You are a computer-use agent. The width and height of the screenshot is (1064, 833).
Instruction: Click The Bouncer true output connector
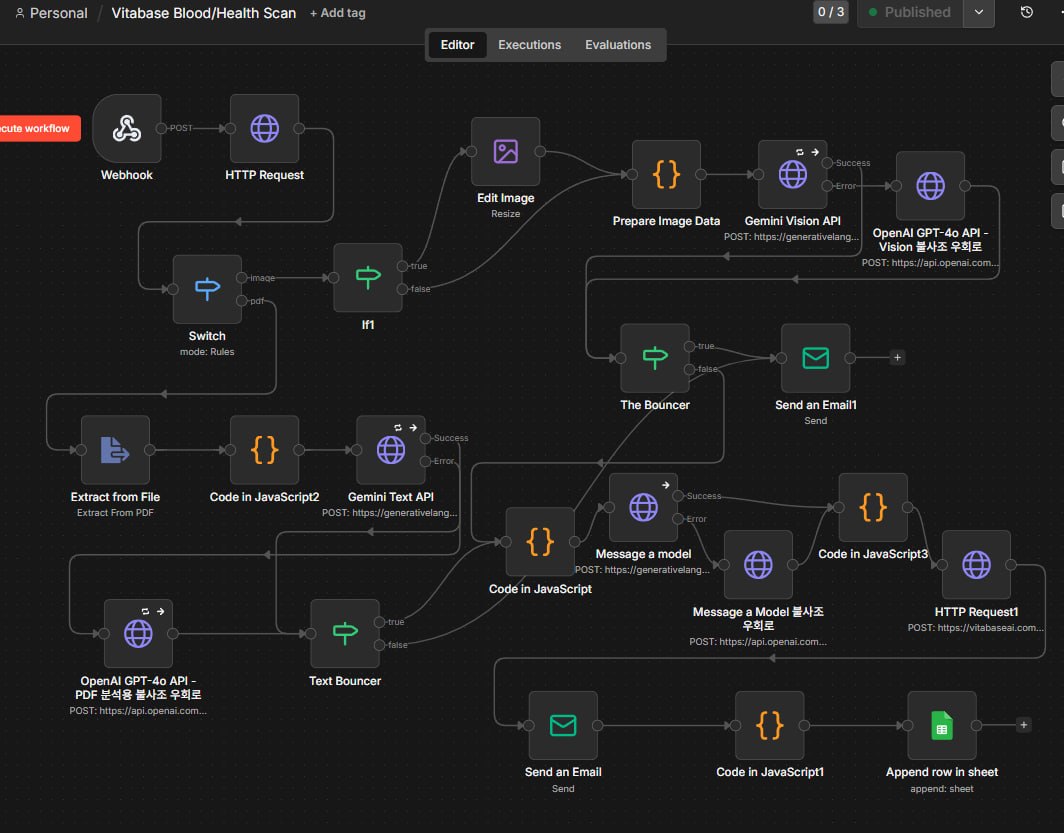pos(689,346)
